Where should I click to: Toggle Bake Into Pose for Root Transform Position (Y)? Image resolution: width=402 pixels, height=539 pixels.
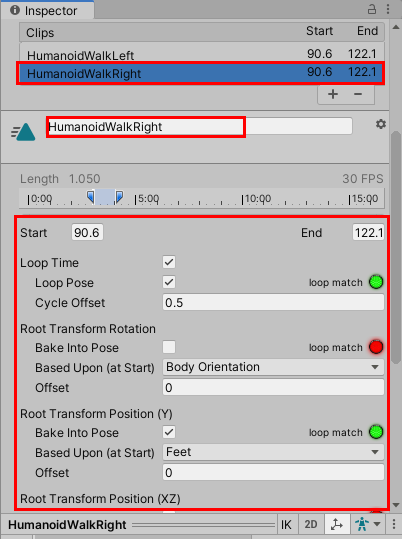[x=169, y=432]
